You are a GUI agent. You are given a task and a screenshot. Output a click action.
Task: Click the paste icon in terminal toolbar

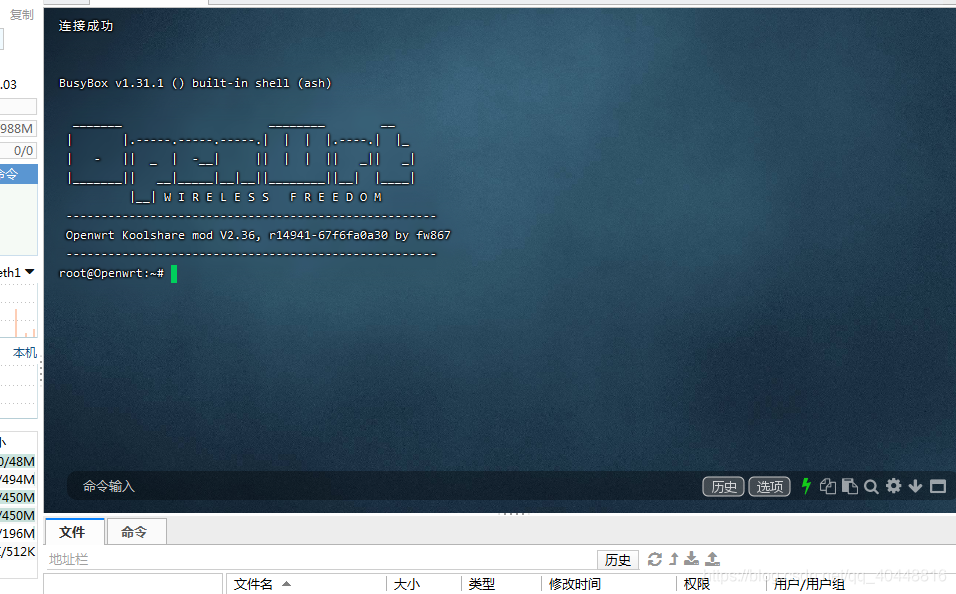849,486
